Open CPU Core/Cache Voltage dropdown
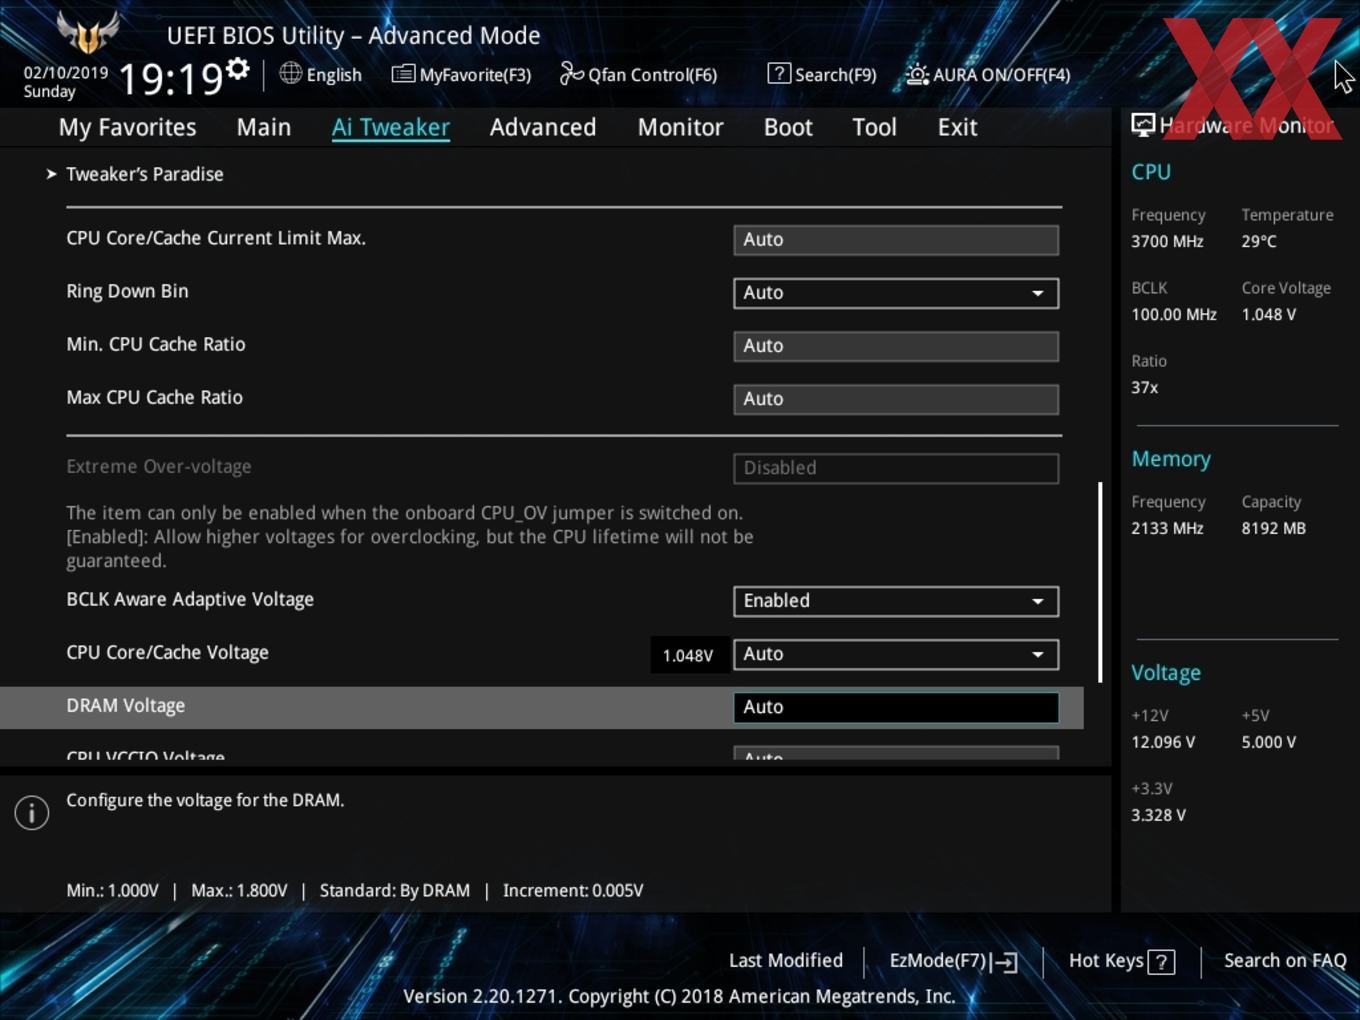Image resolution: width=1360 pixels, height=1020 pixels. tap(896, 654)
